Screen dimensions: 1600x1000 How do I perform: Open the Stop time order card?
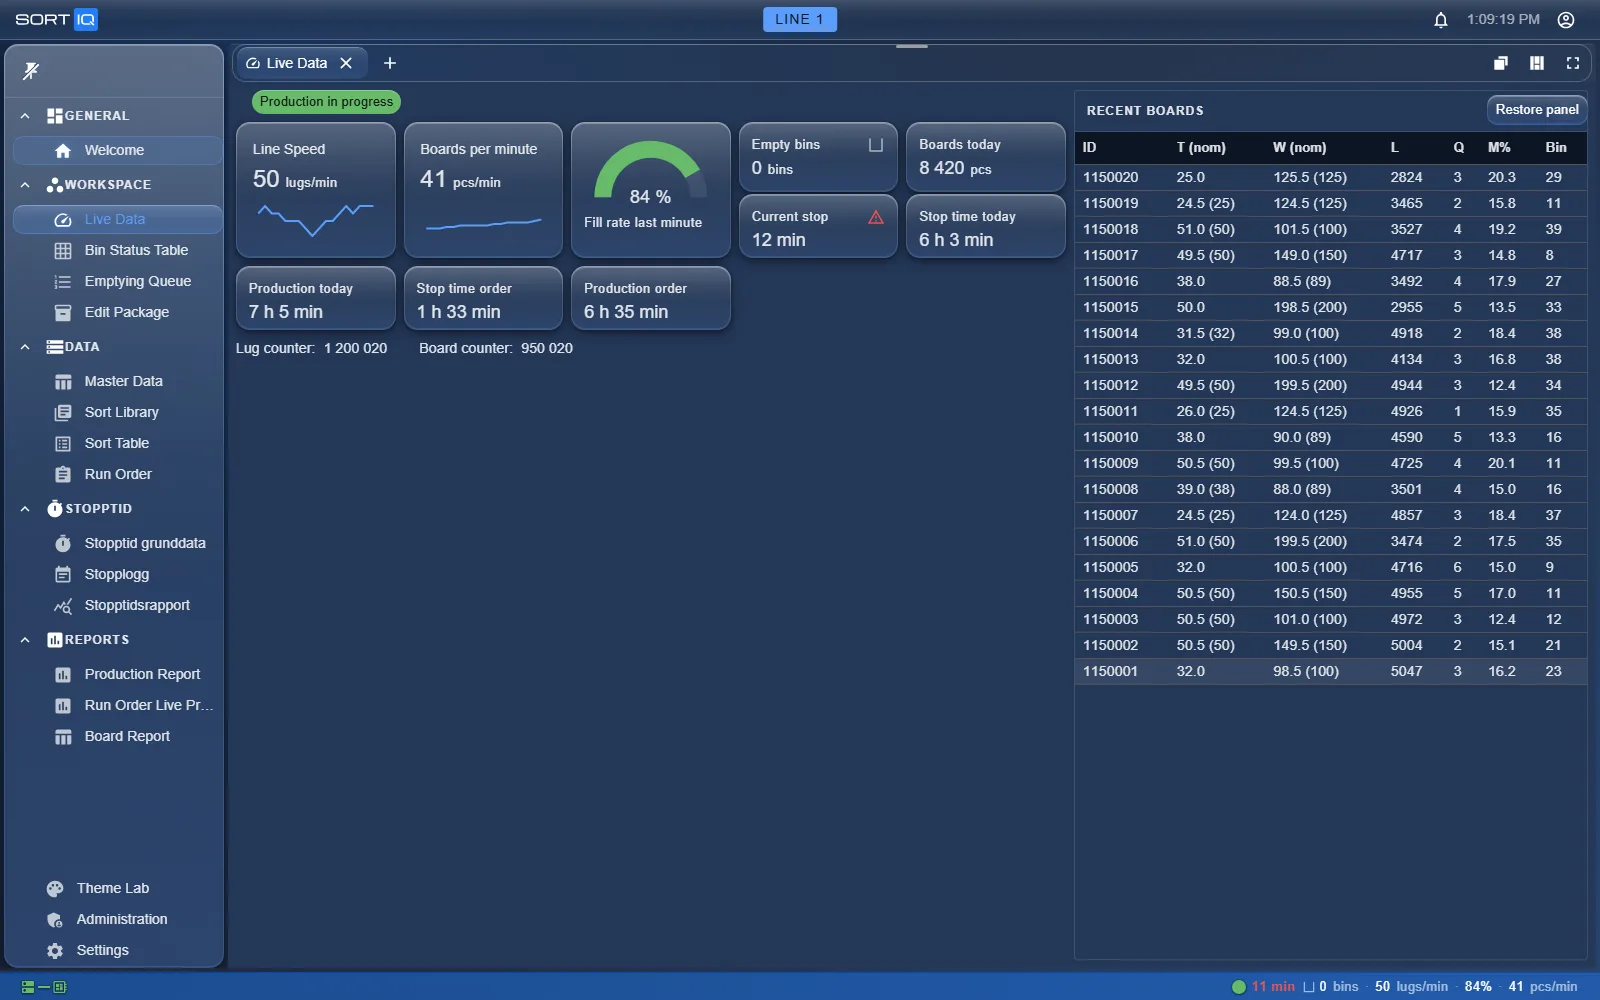[x=483, y=298]
